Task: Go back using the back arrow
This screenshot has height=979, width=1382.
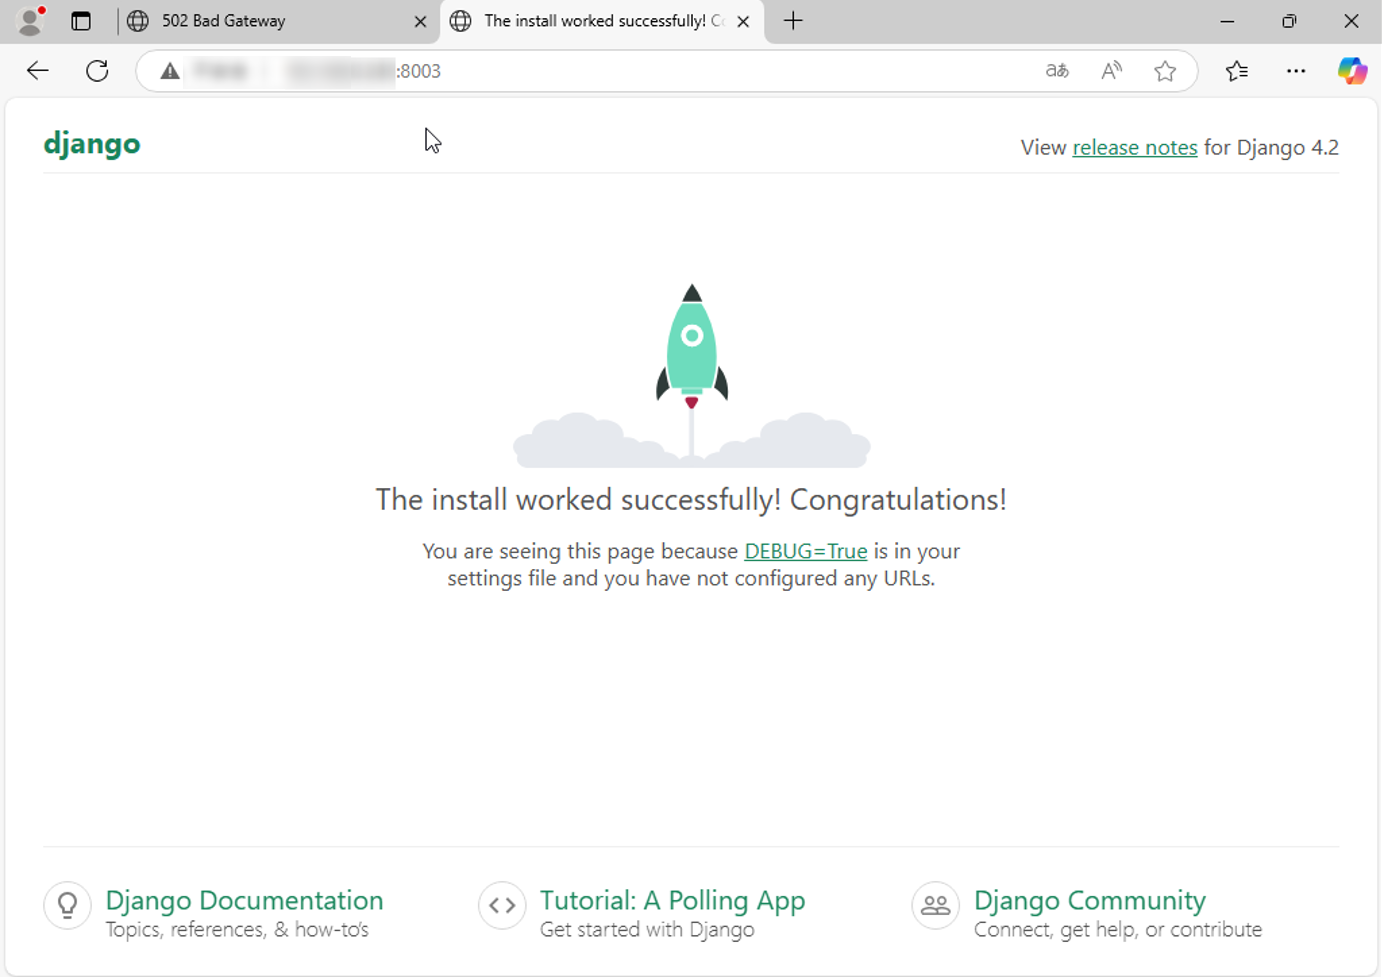Action: [x=38, y=71]
